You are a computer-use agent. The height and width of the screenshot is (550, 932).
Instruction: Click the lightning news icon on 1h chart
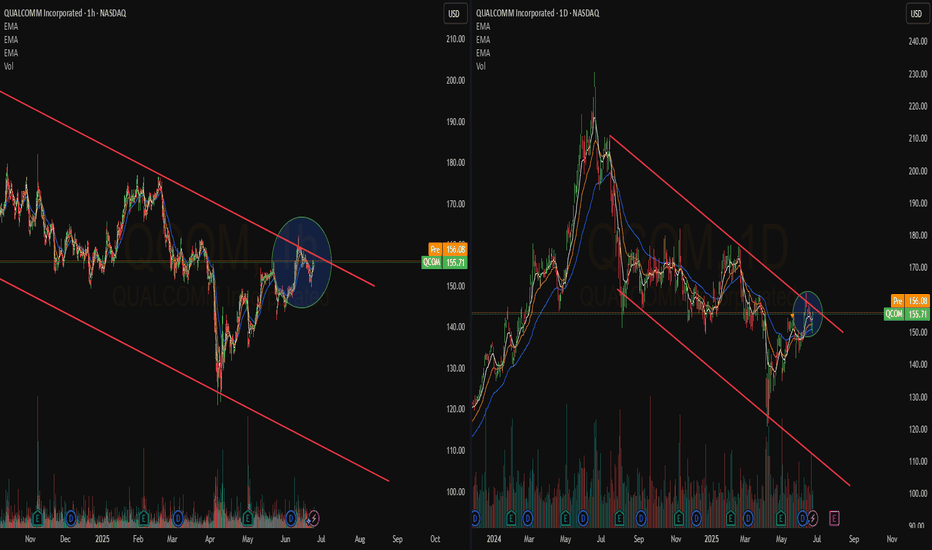tap(313, 518)
